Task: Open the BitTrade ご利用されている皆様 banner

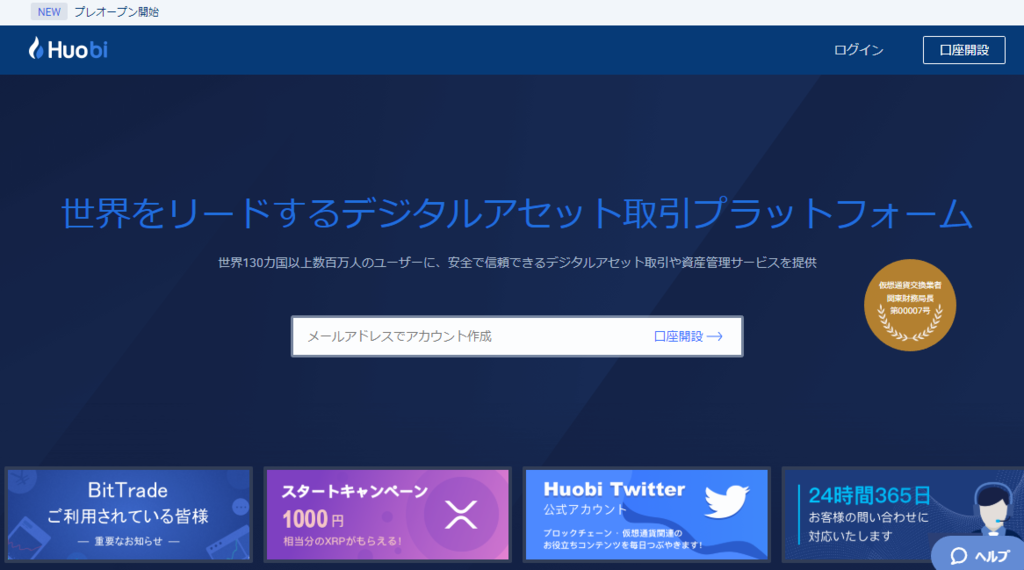Action: pyautogui.click(x=129, y=515)
